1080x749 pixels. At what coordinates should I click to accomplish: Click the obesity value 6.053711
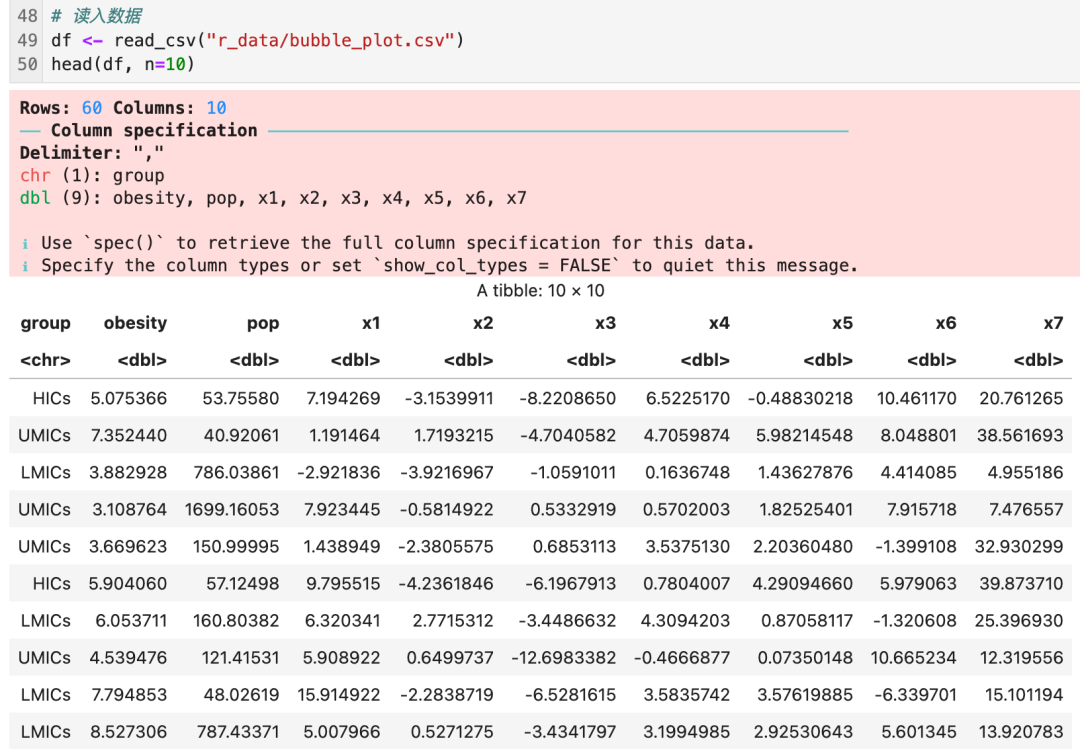132,621
